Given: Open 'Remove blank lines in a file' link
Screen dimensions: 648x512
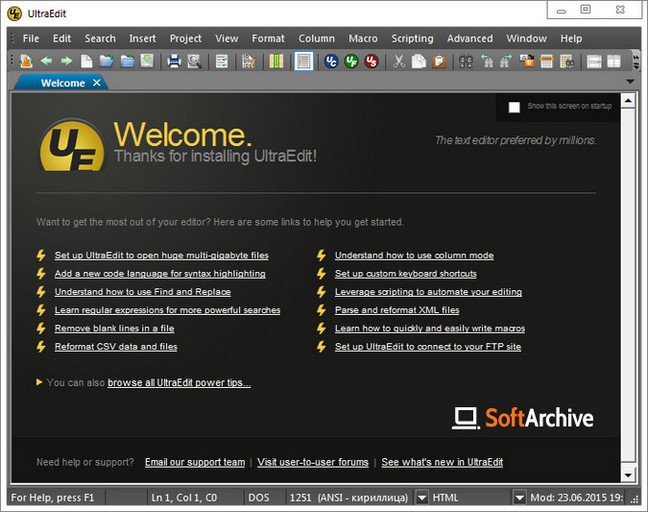Looking at the screenshot, I should click(x=114, y=328).
